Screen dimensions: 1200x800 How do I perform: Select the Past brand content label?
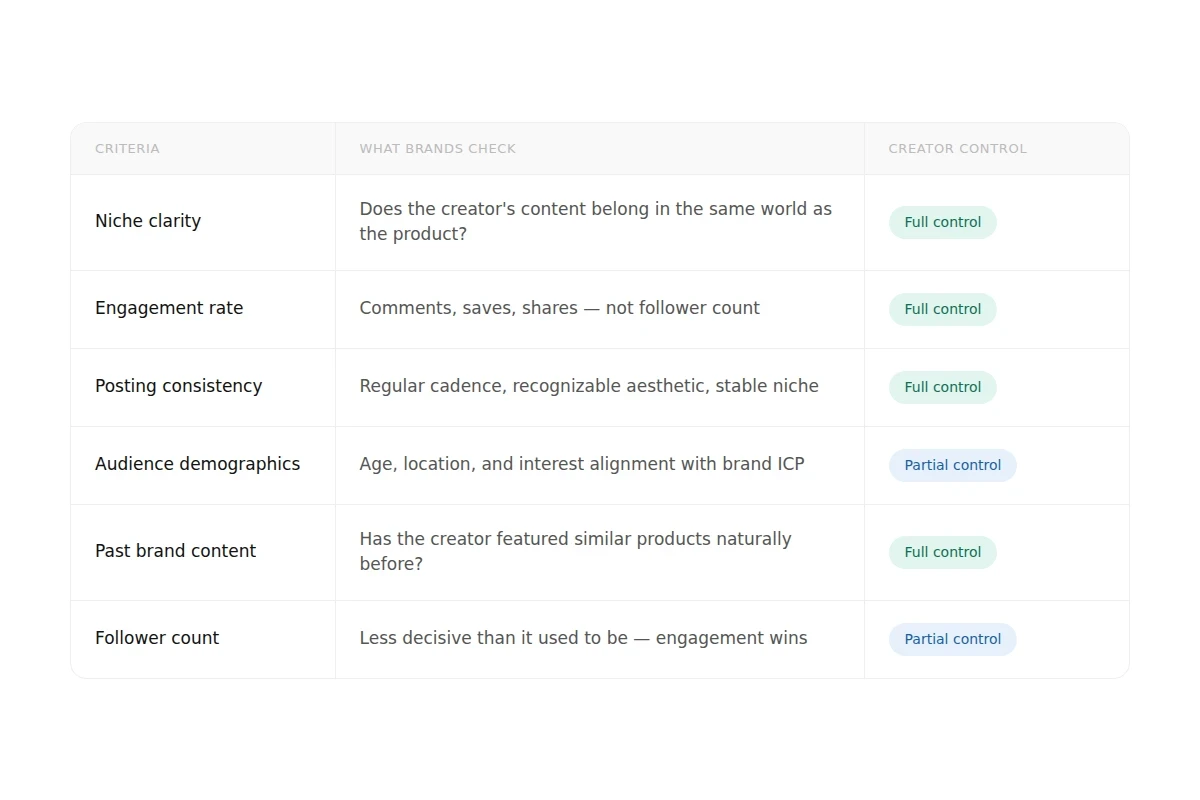[175, 551]
